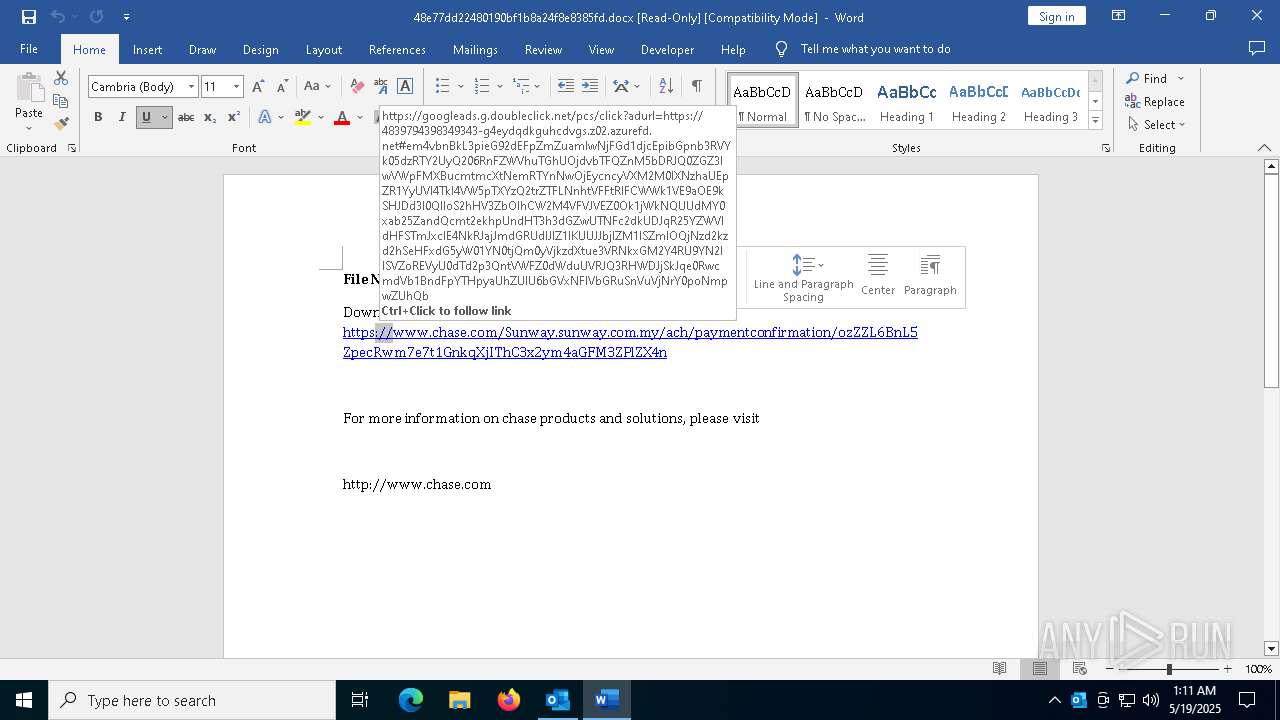Viewport: 1280px width, 720px height.
Task: Sort the selected text alphabetically
Action: [666, 87]
